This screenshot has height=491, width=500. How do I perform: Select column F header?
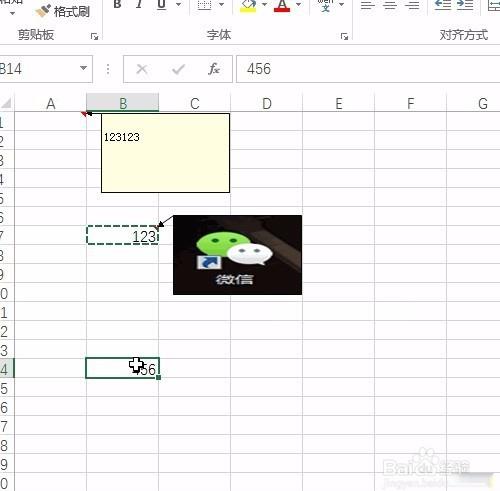pos(411,103)
